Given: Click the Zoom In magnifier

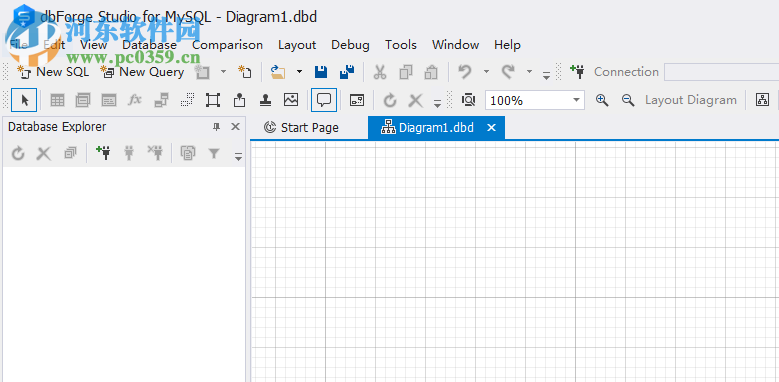Looking at the screenshot, I should [602, 100].
